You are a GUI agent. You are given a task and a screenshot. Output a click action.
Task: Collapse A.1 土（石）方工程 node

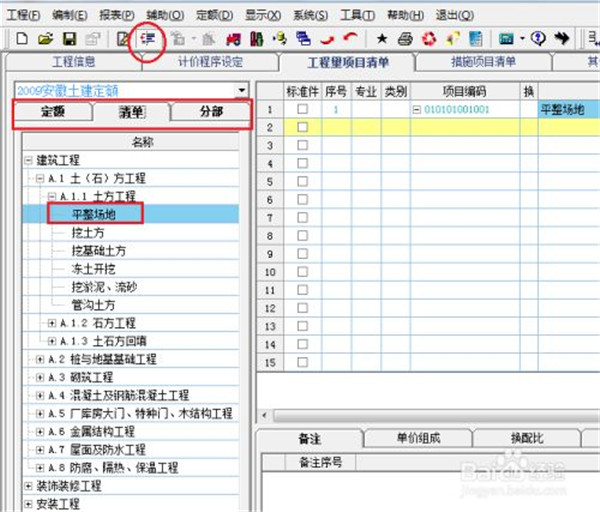coord(40,178)
